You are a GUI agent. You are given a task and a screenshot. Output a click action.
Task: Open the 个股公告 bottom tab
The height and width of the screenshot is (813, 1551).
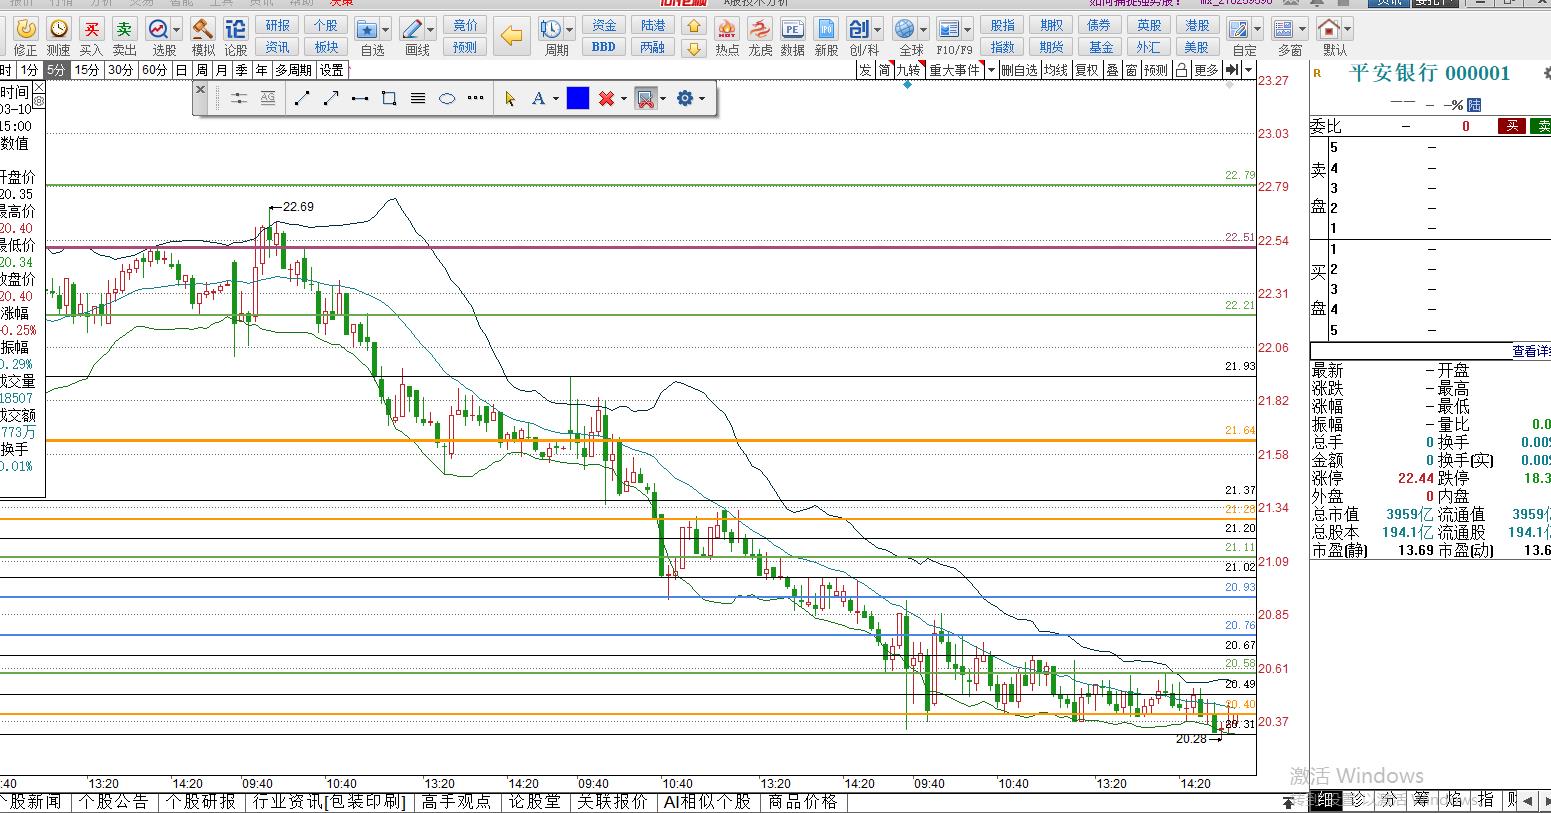[114, 802]
